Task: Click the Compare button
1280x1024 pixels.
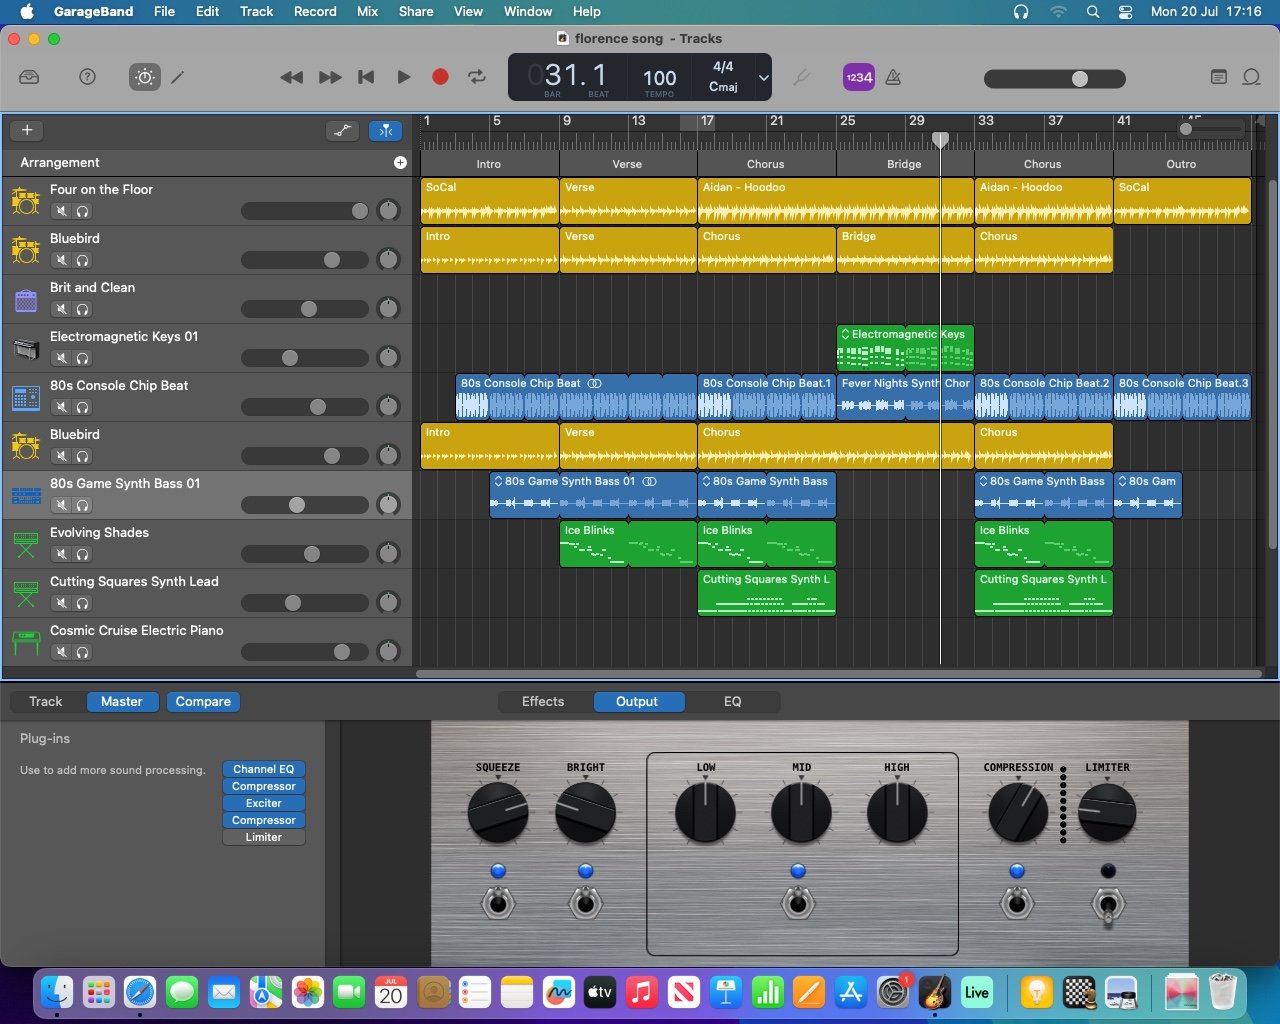Action: click(x=203, y=701)
